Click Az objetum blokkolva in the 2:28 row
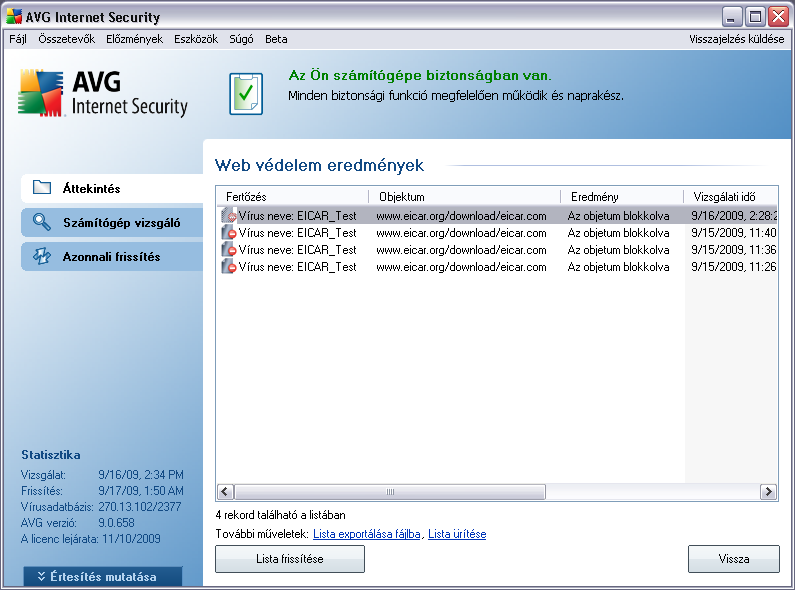795x590 pixels. [x=618, y=216]
